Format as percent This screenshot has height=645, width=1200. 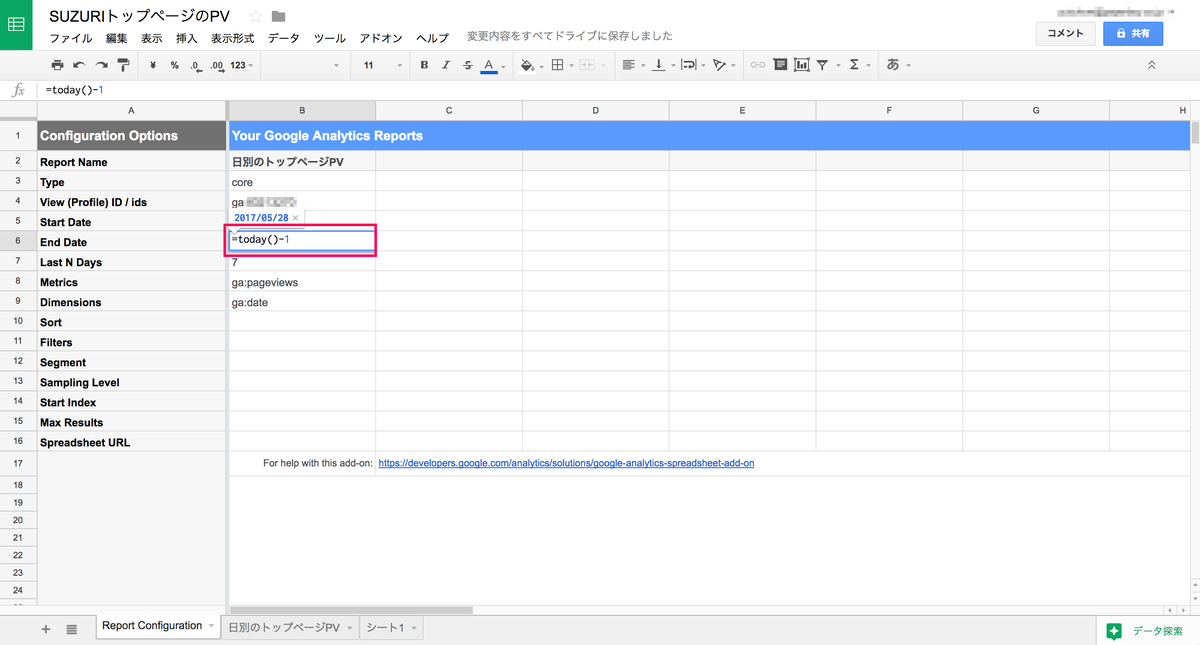(x=174, y=65)
